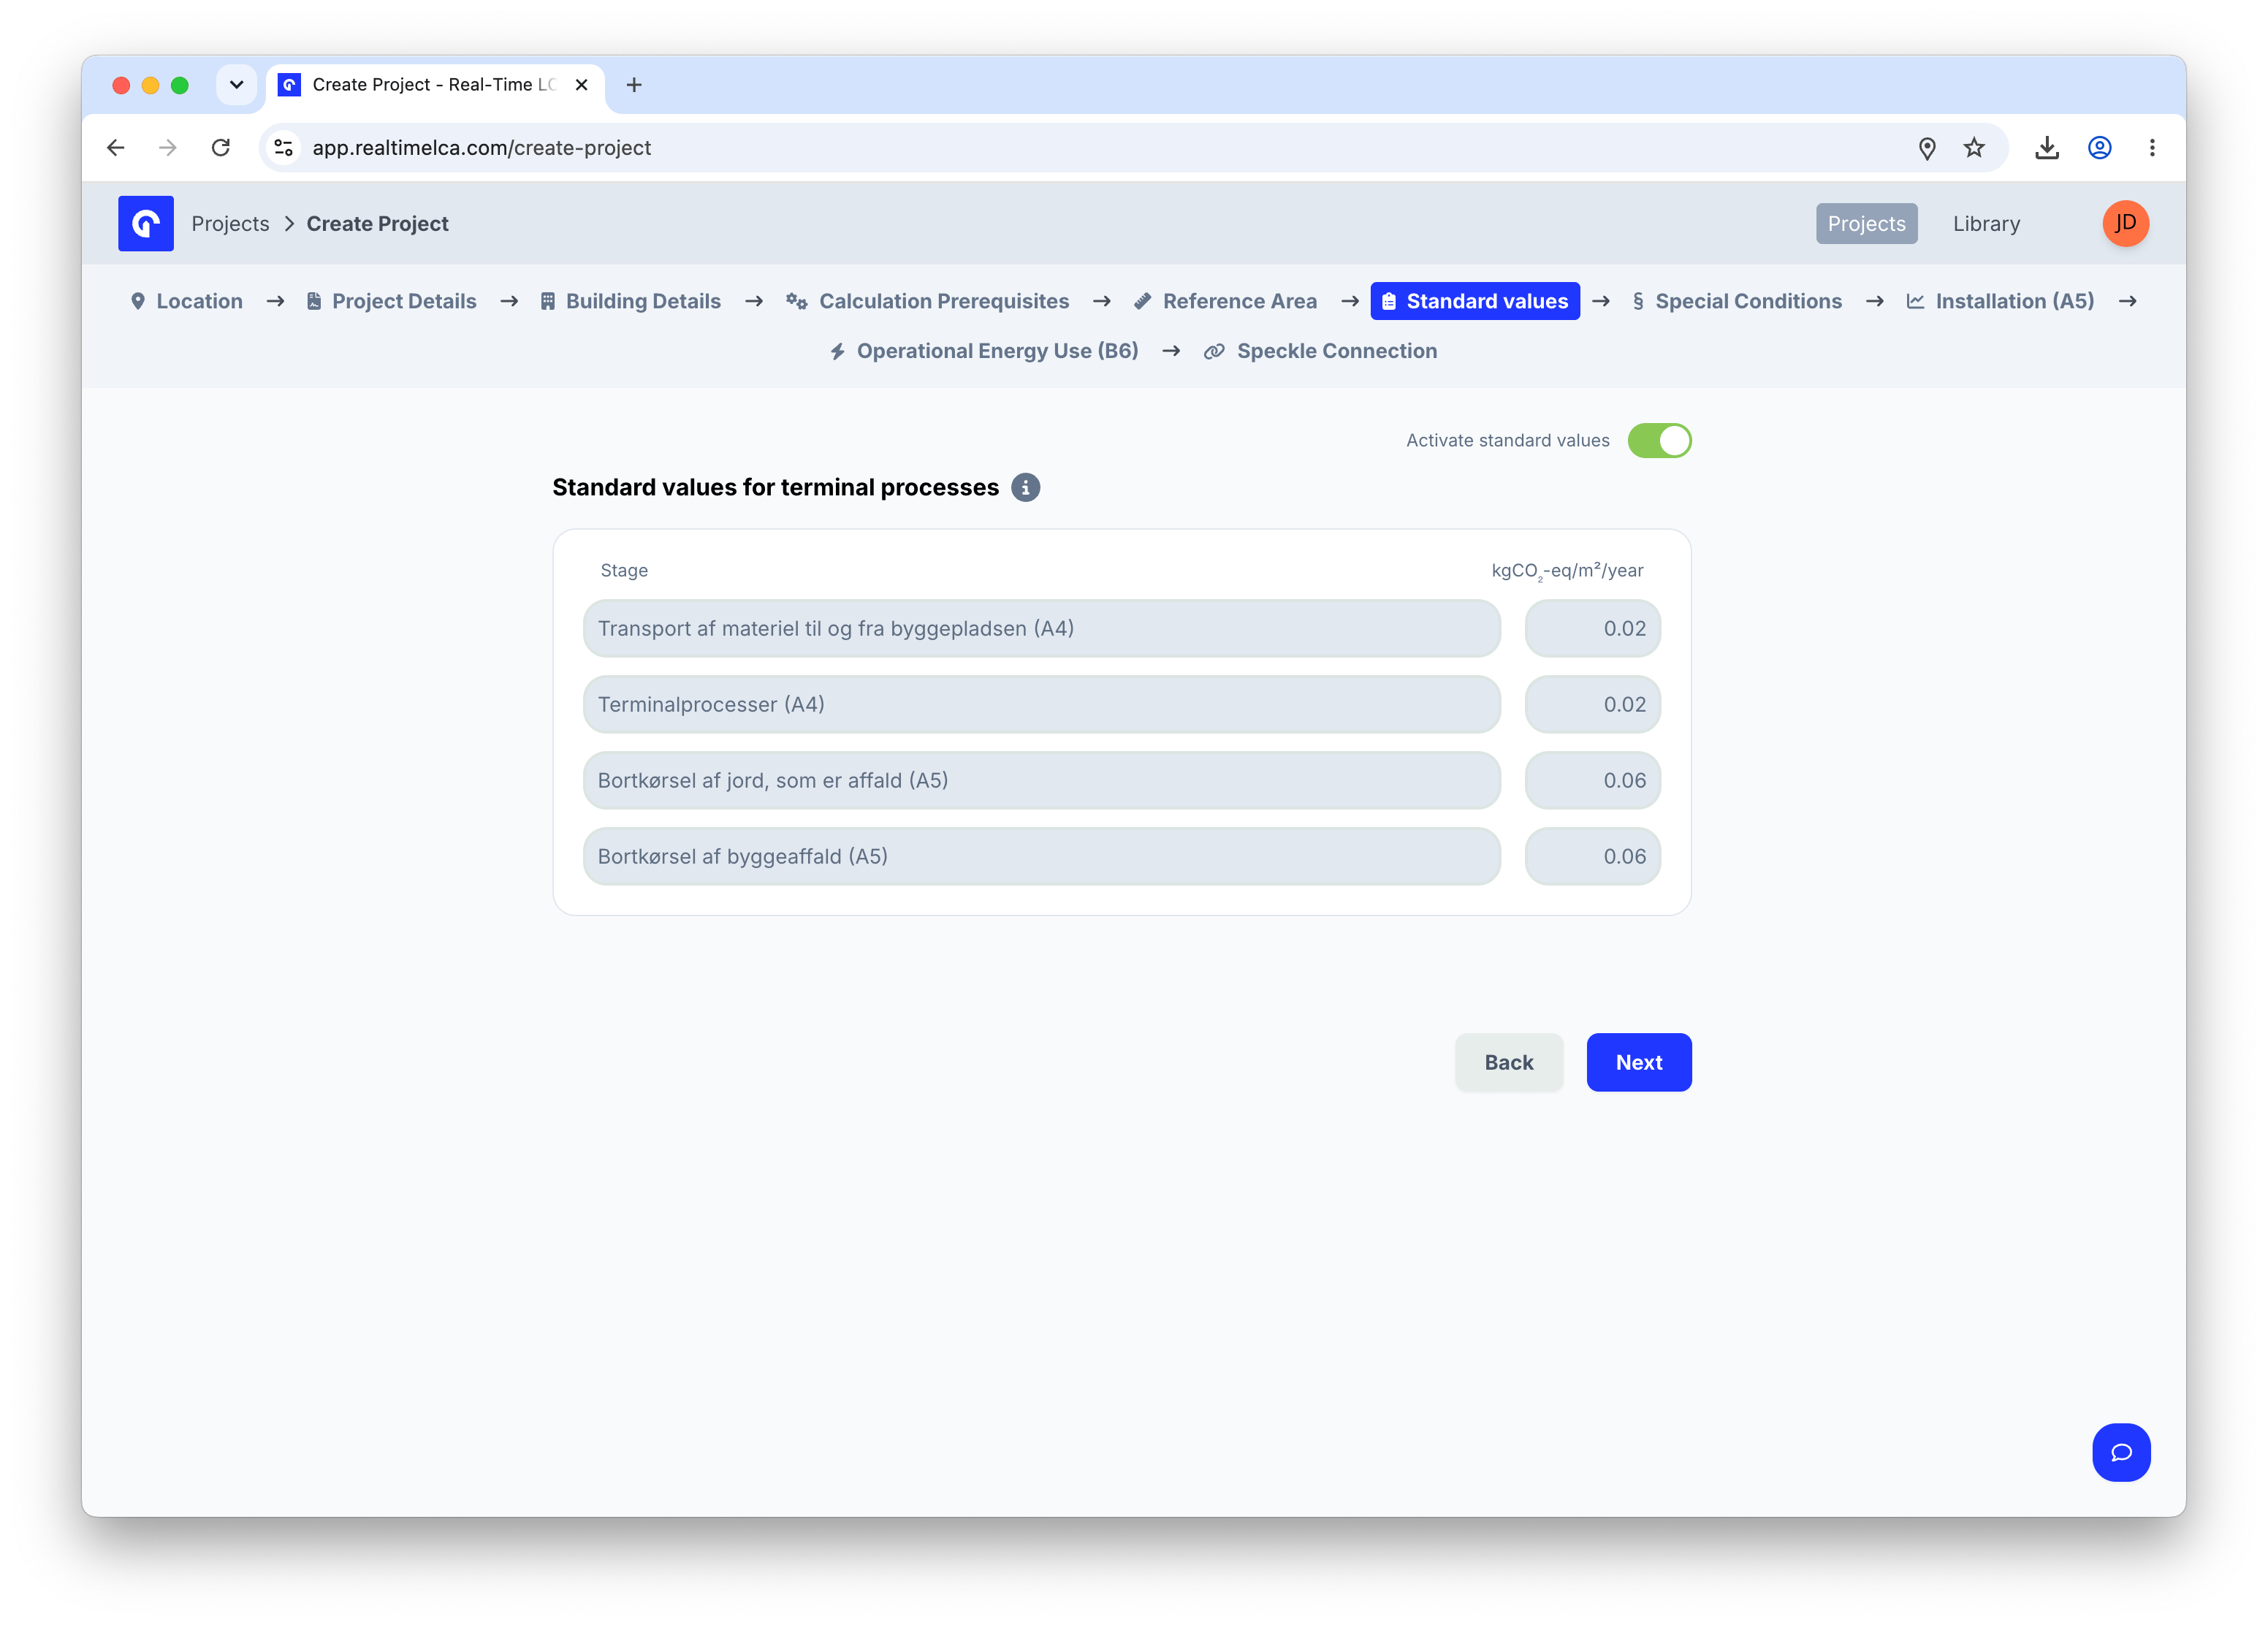The height and width of the screenshot is (1625, 2268).
Task: Click the kgCO₂-eq/m²/year column header
Action: [1567, 570]
